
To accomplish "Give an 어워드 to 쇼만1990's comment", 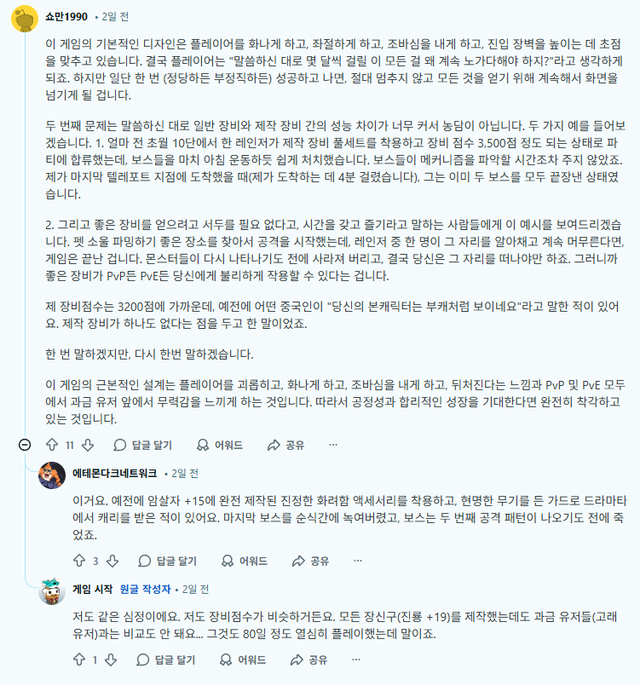I will 219,444.
